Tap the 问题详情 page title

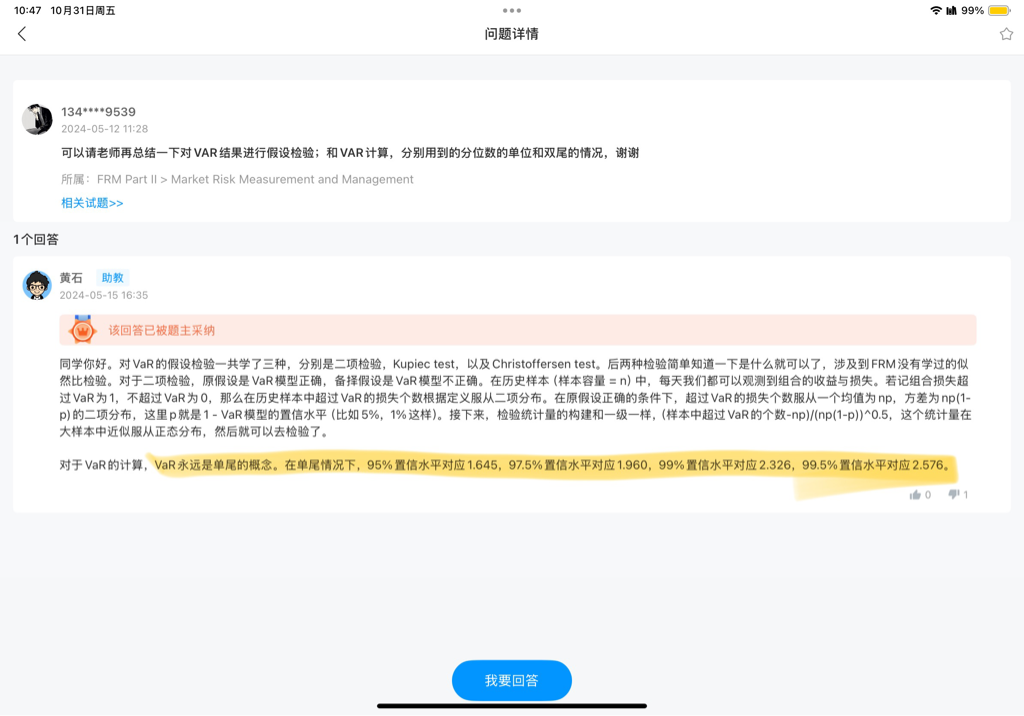512,34
